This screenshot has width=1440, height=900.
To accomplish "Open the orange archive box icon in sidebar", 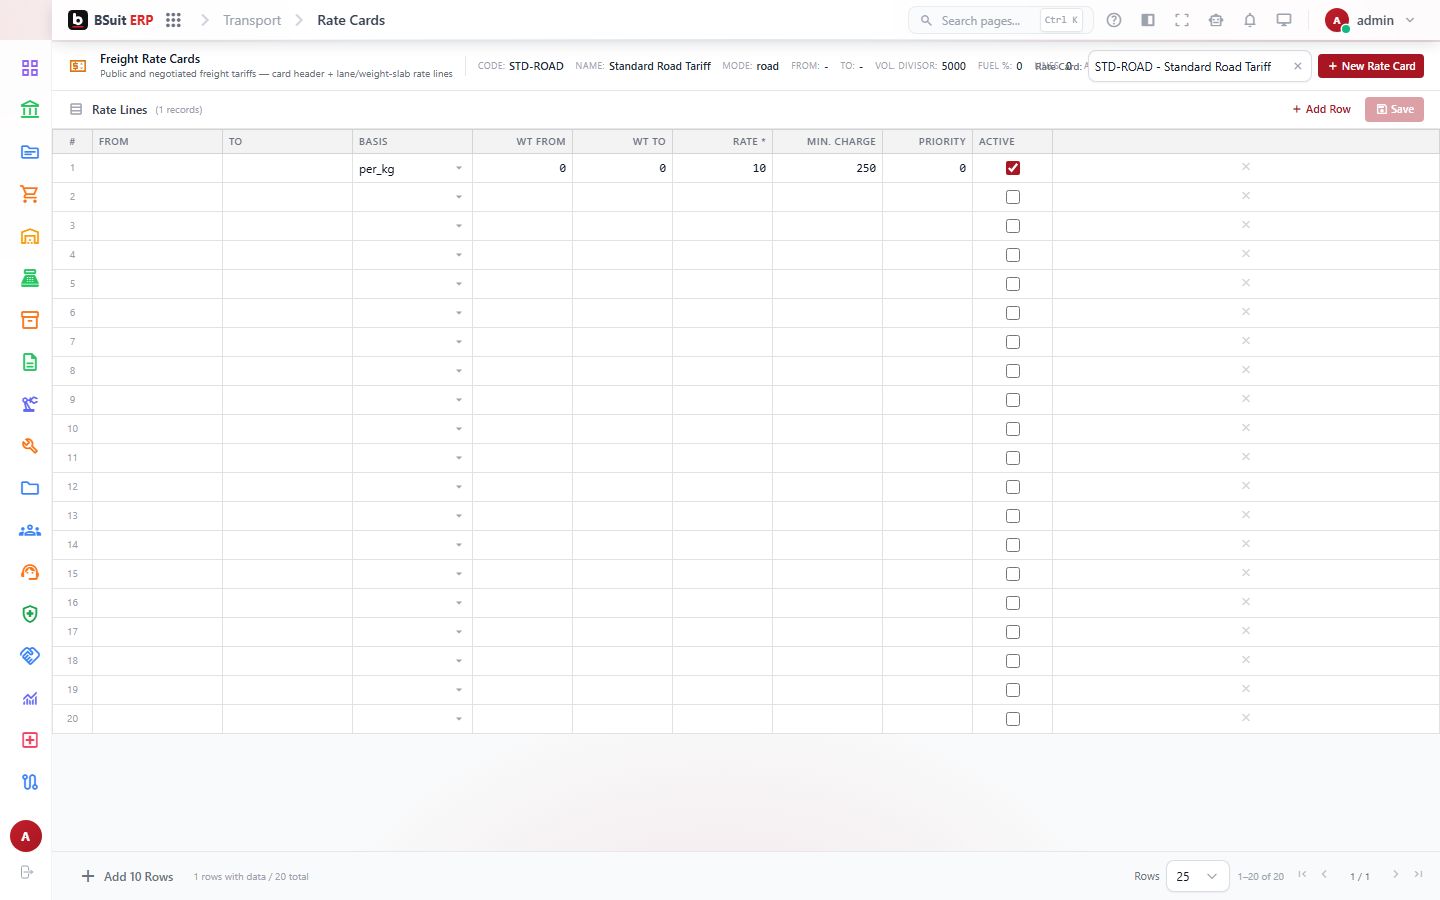I will (30, 320).
